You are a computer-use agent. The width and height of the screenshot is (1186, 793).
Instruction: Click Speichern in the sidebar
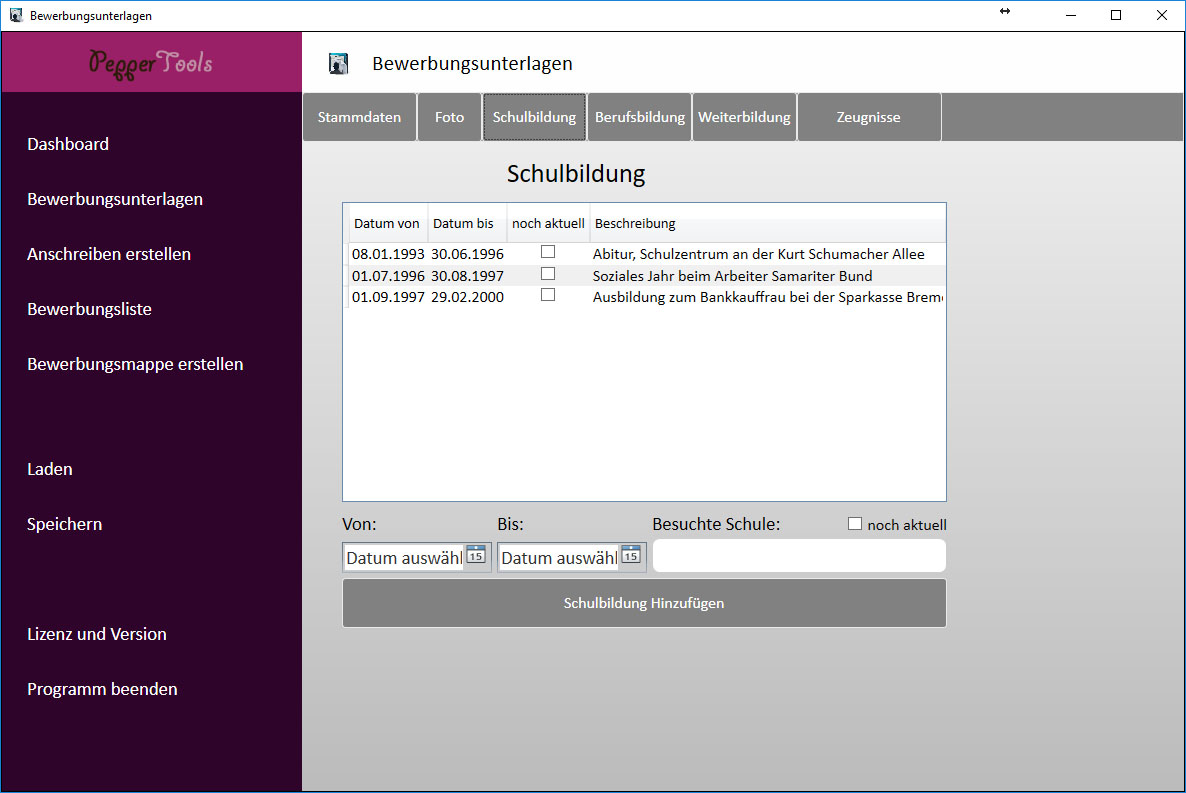tap(64, 524)
